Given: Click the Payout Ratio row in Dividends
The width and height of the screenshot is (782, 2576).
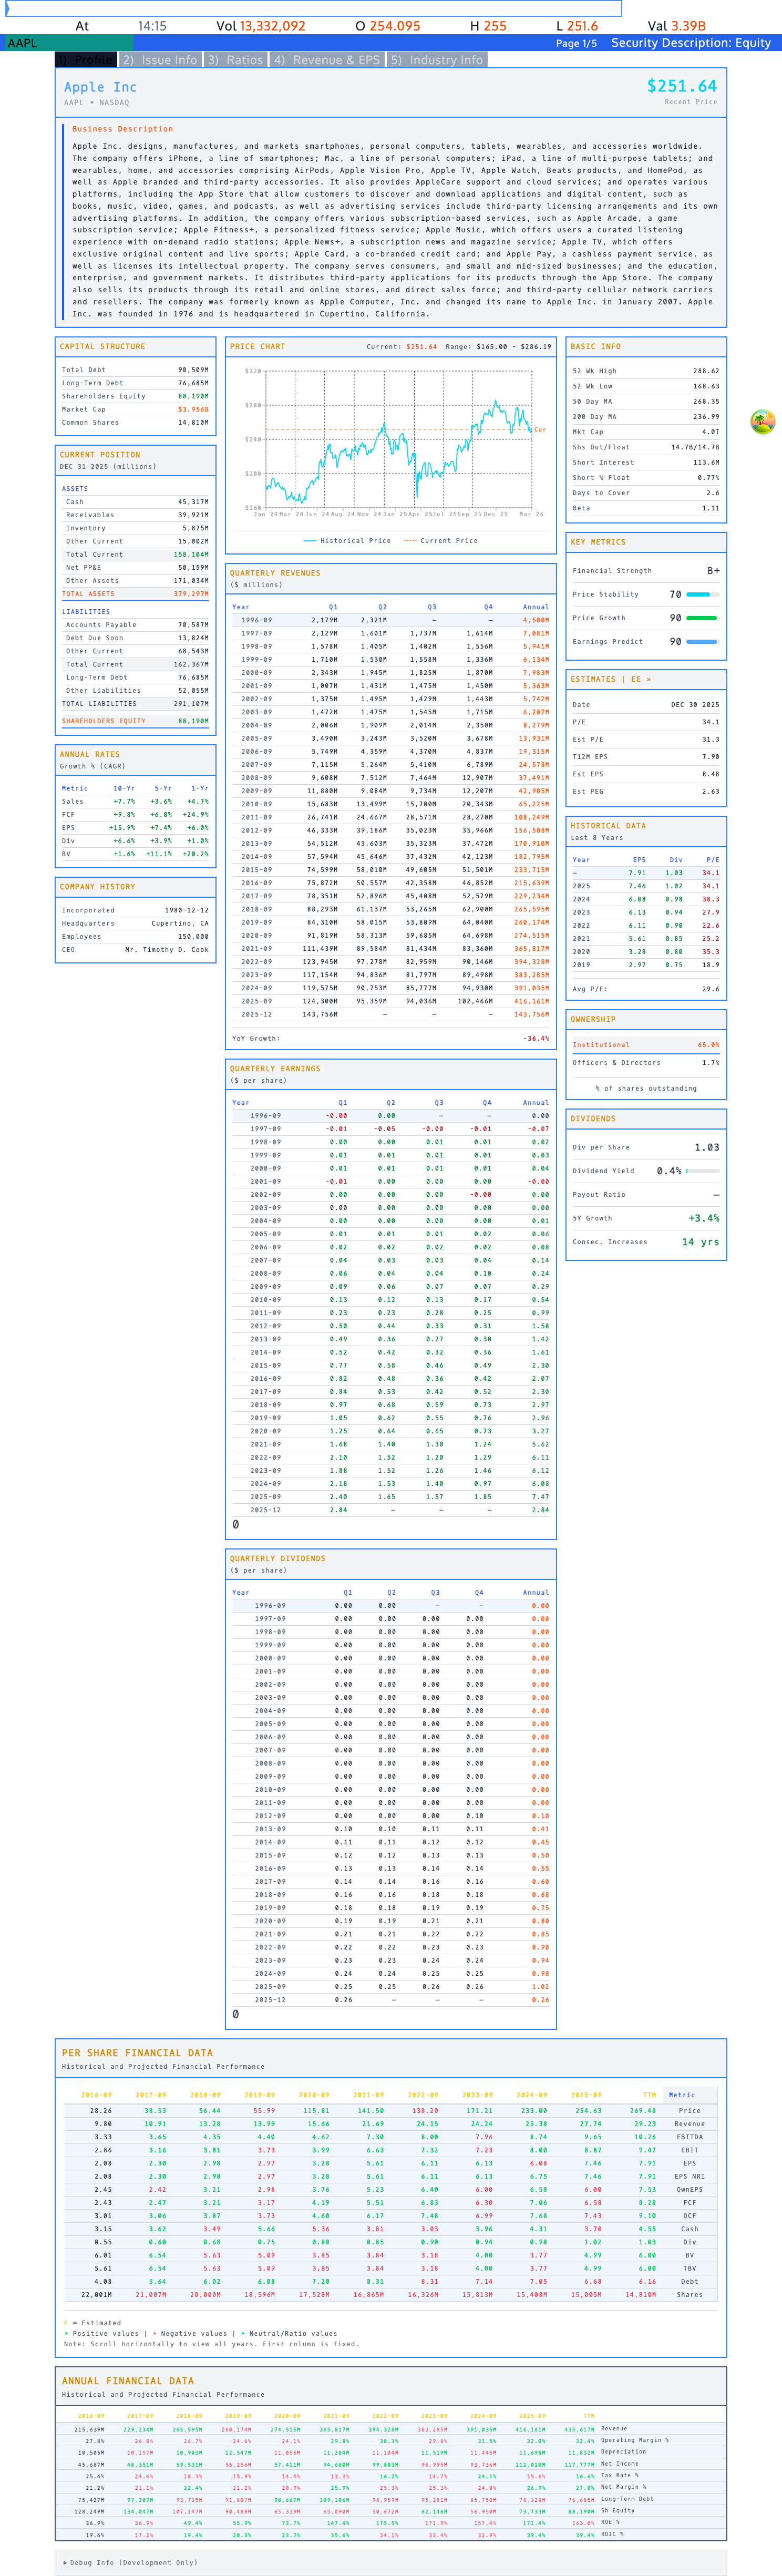Looking at the screenshot, I should pyautogui.click(x=645, y=1195).
